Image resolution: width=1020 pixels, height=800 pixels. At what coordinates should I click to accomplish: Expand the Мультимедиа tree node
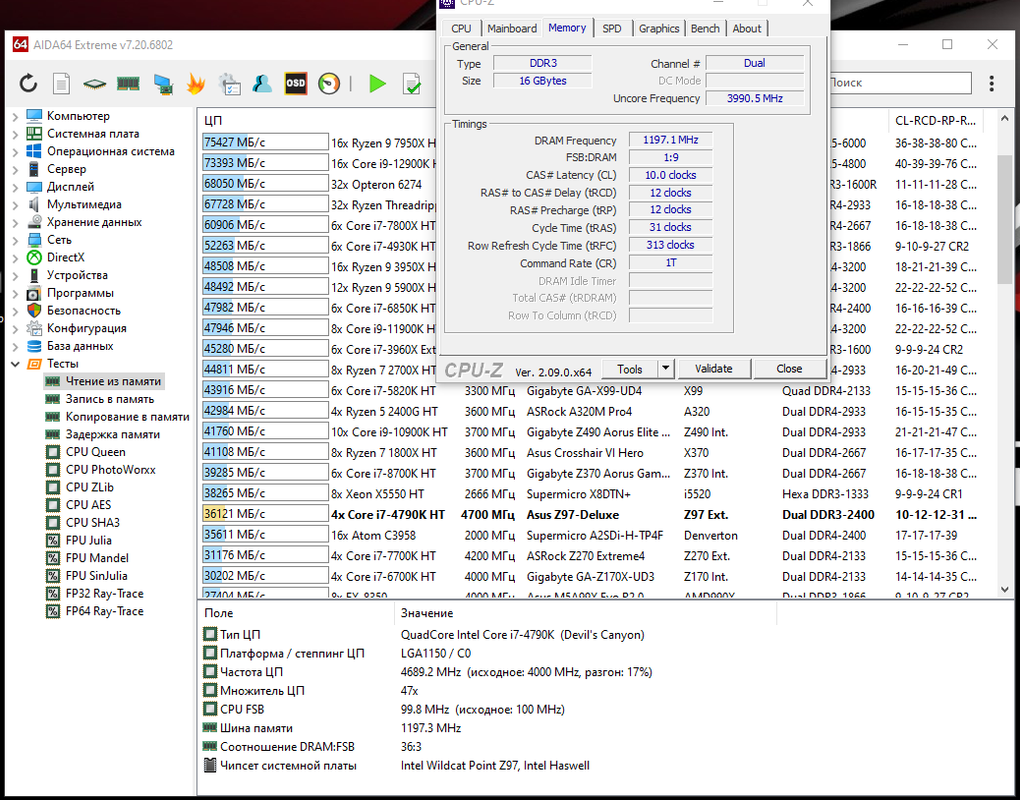point(16,204)
